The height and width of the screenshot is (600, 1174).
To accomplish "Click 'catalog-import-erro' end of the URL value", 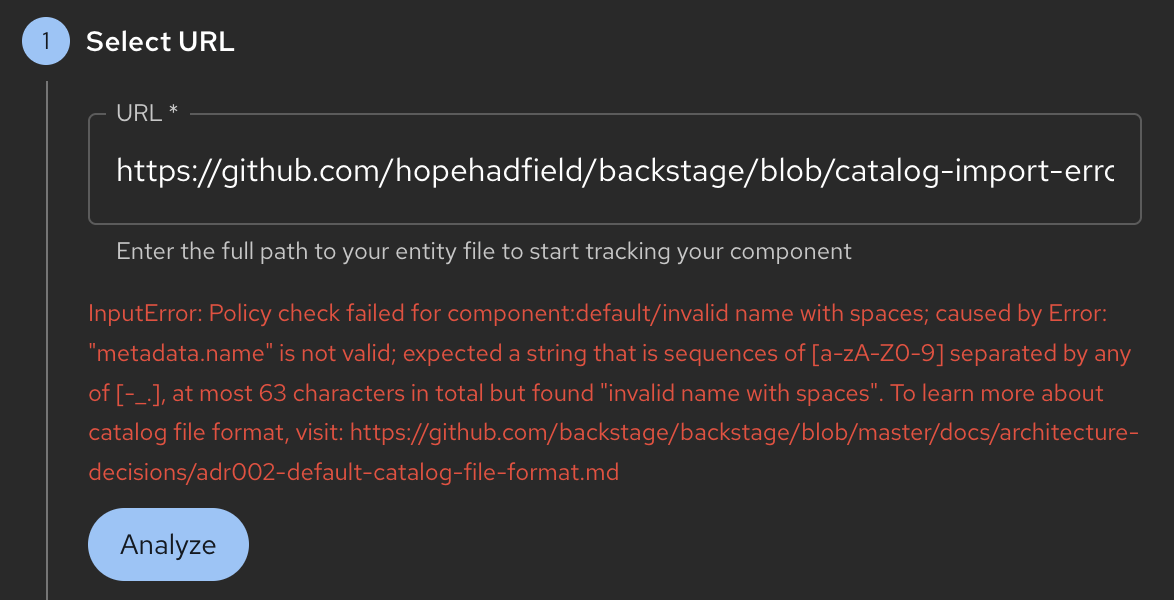I will [x=975, y=171].
